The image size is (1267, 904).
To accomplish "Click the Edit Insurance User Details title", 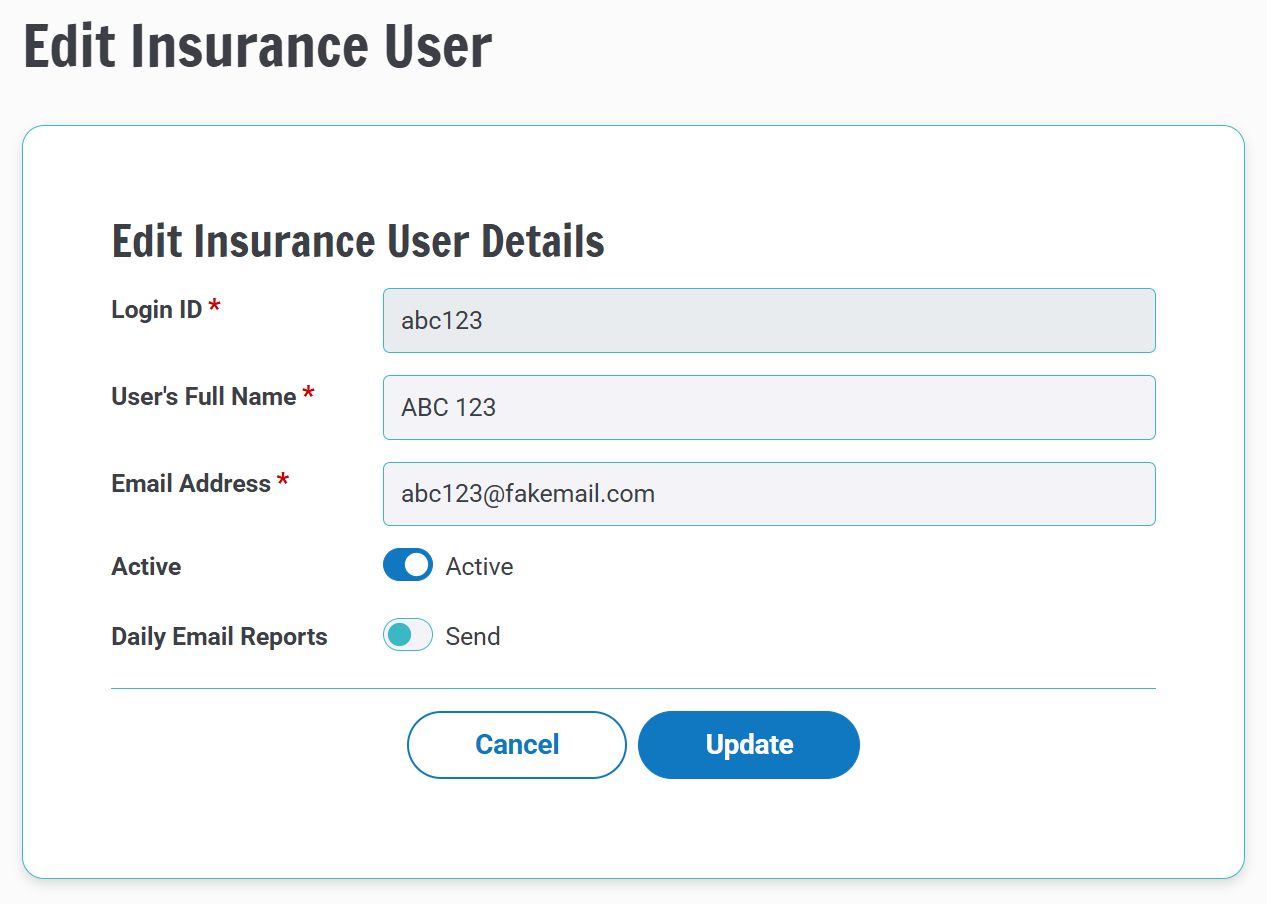I will point(357,240).
